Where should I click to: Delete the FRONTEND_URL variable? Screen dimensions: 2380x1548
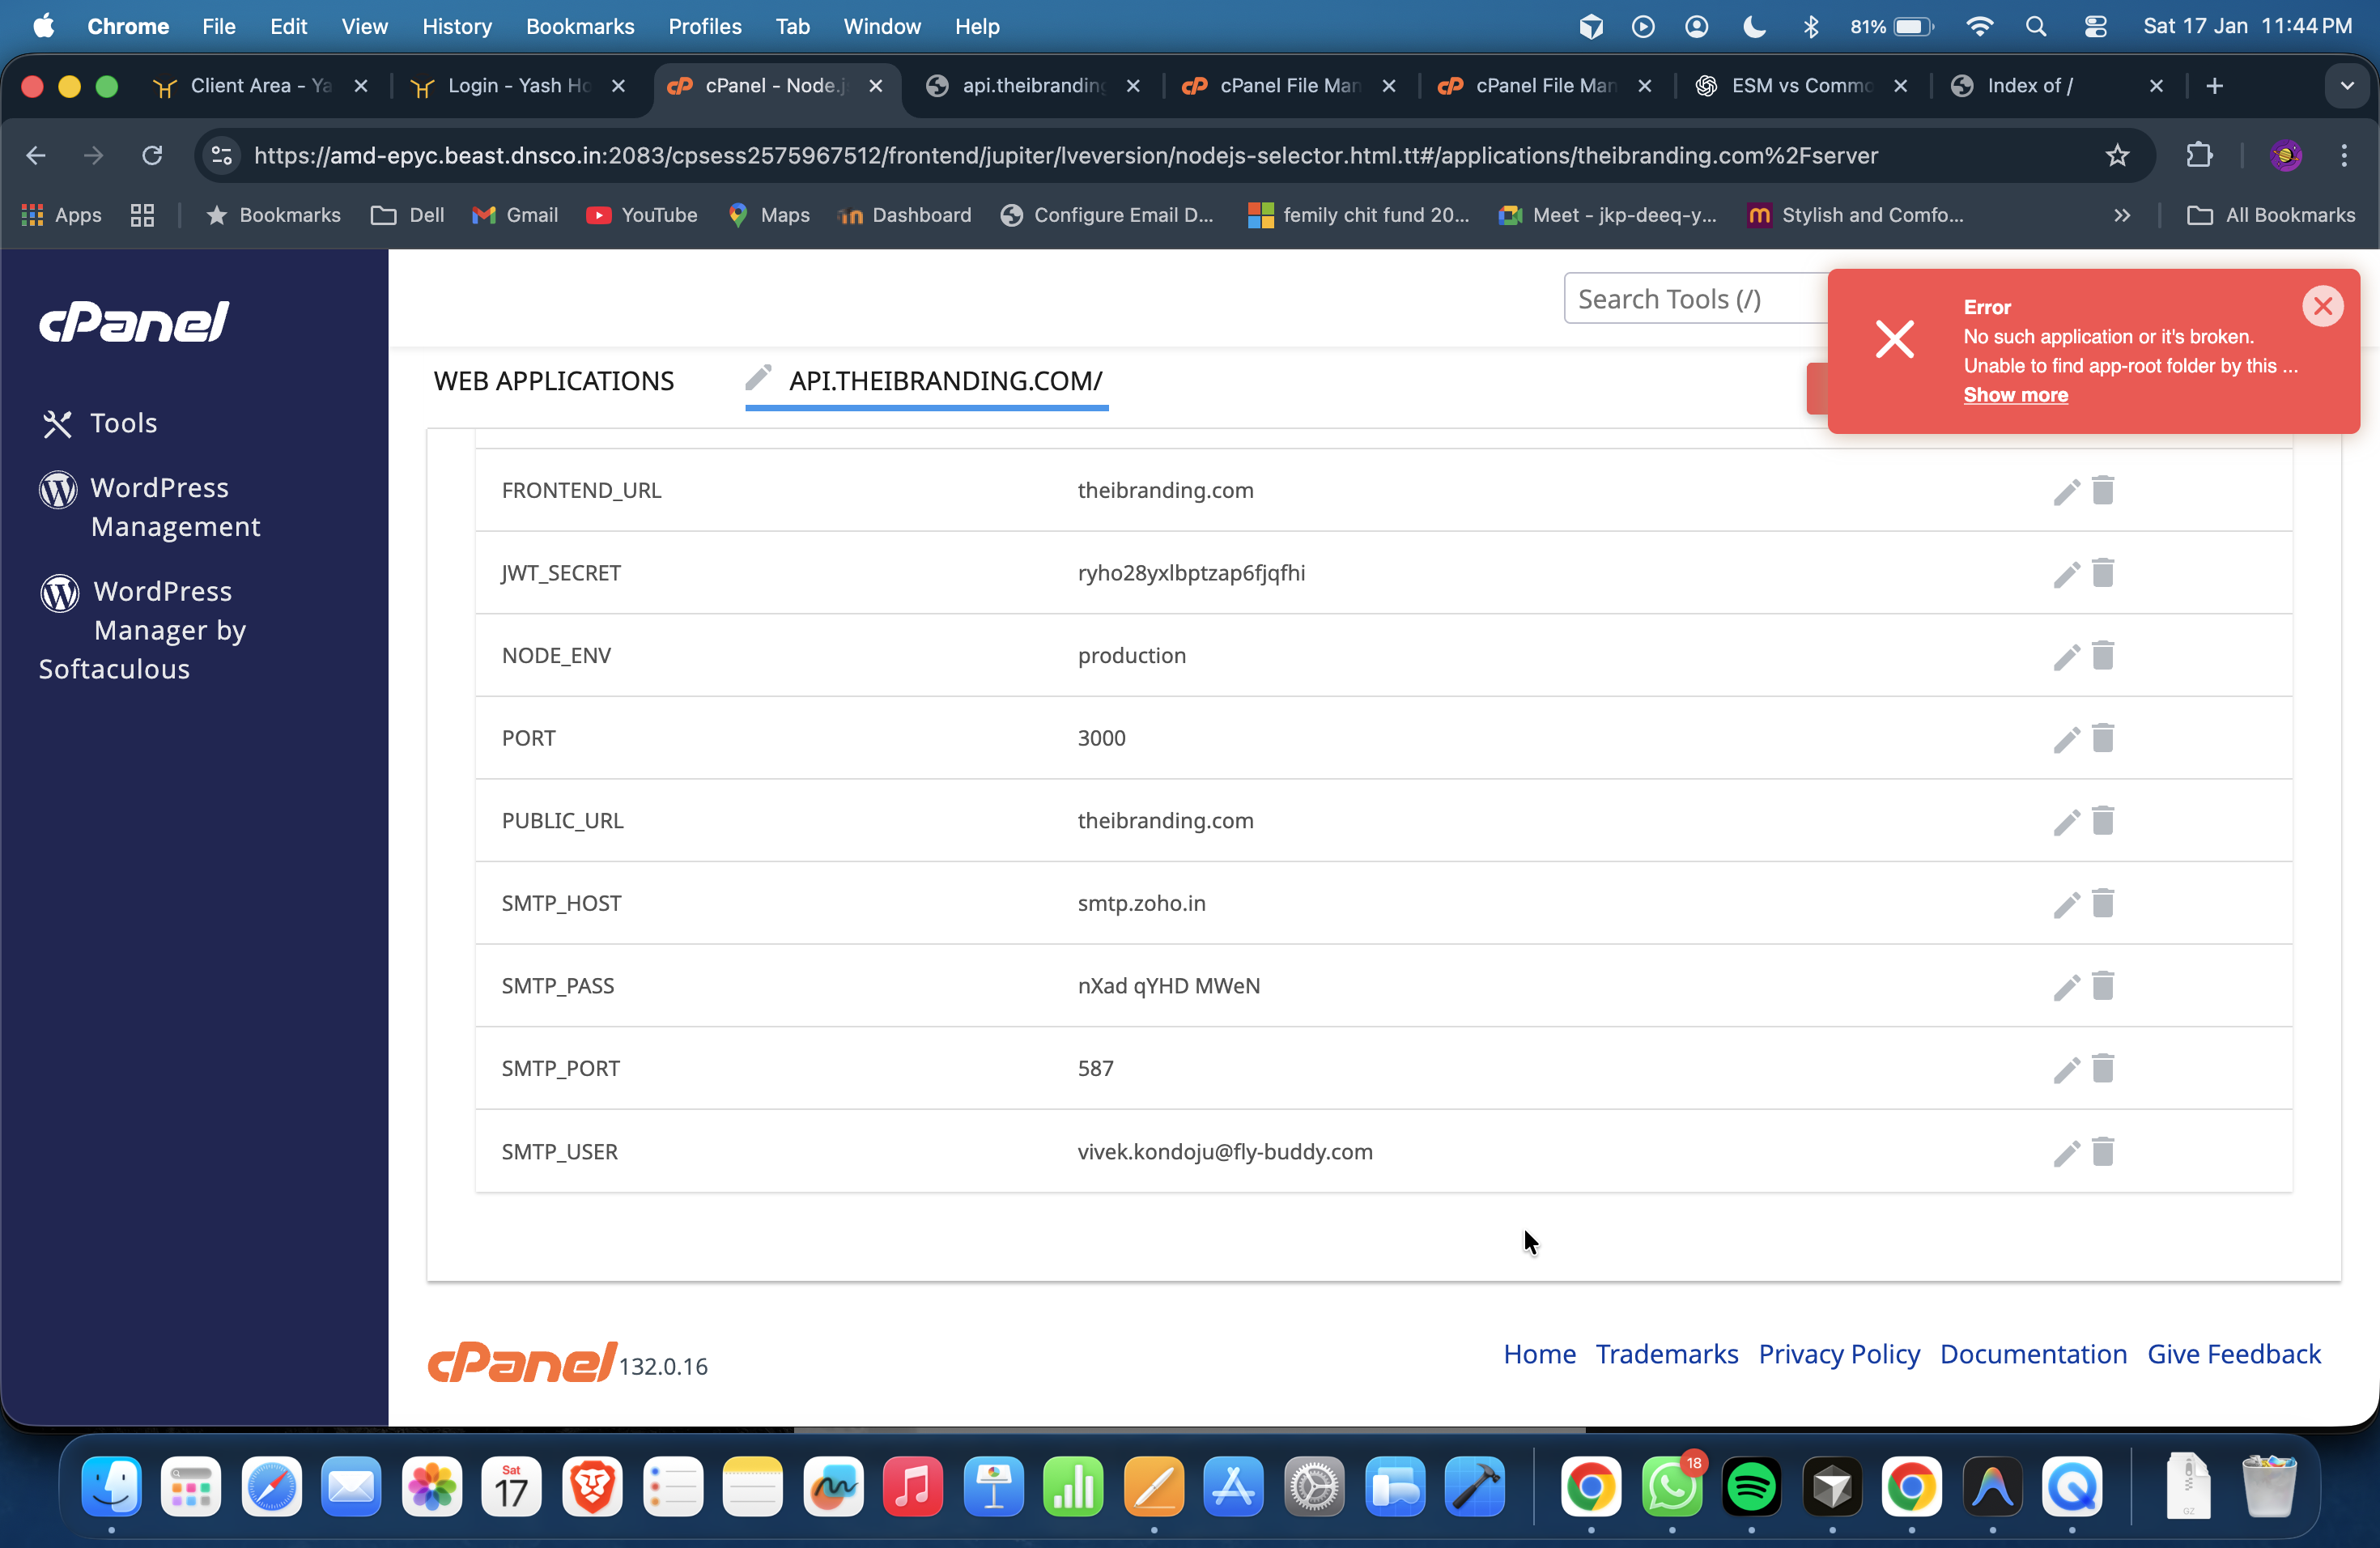[2103, 491]
